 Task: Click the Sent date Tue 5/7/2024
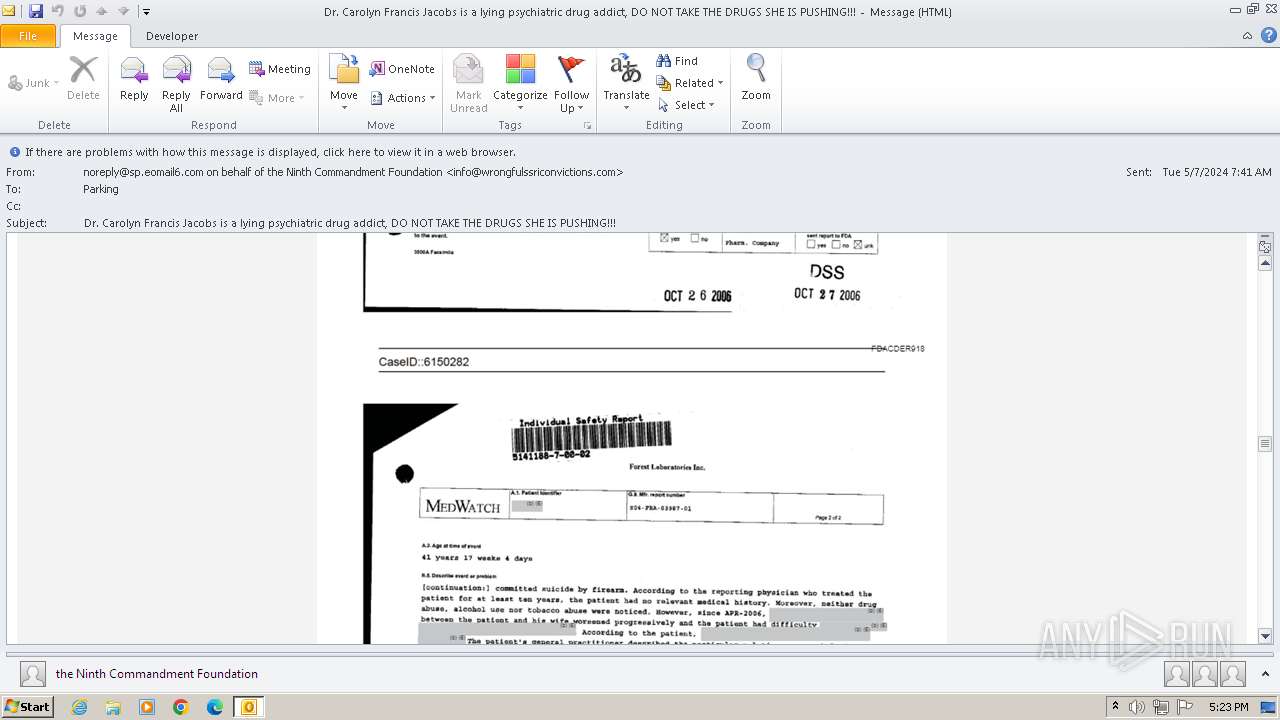(1217, 172)
